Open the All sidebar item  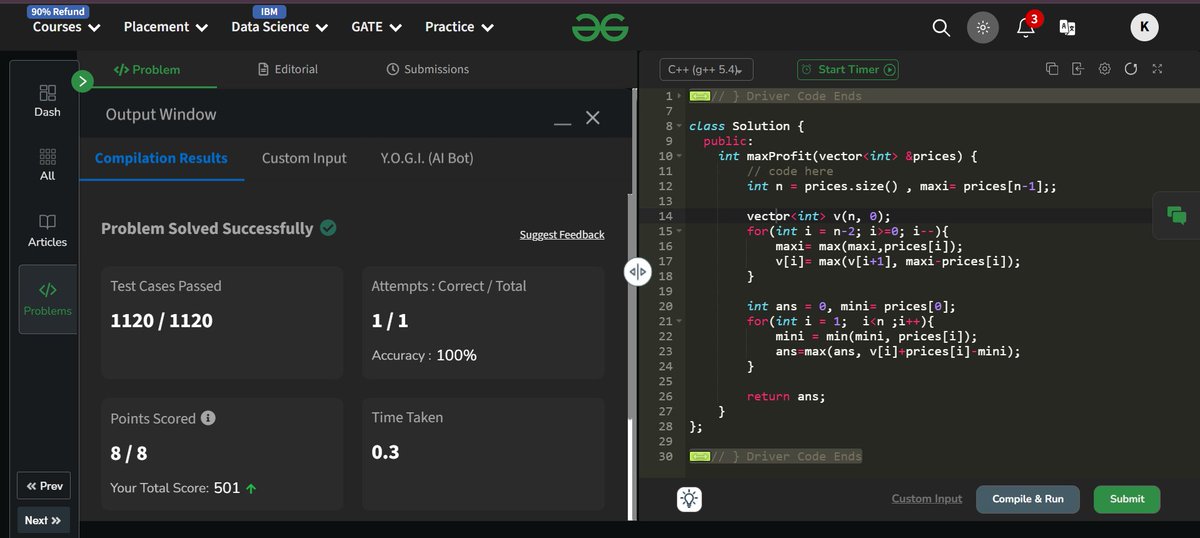tap(47, 165)
